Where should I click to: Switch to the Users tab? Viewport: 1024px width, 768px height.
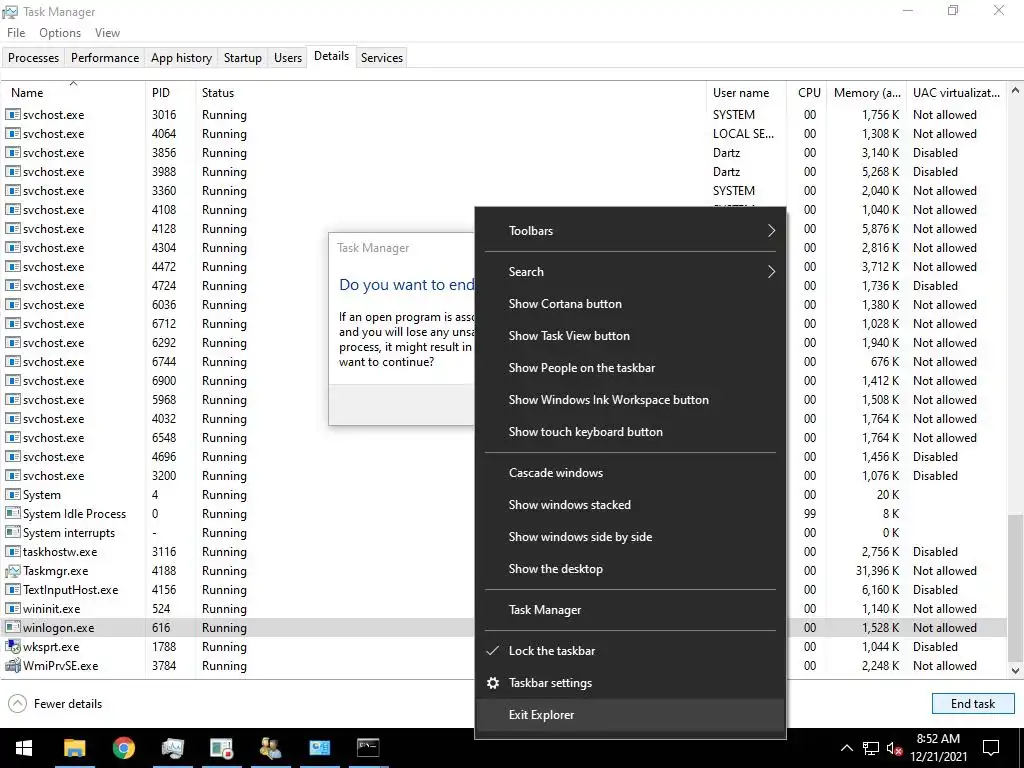click(x=288, y=57)
